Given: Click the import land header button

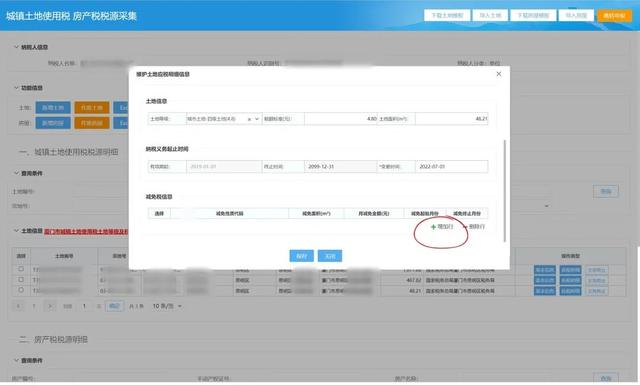Looking at the screenshot, I should point(490,16).
